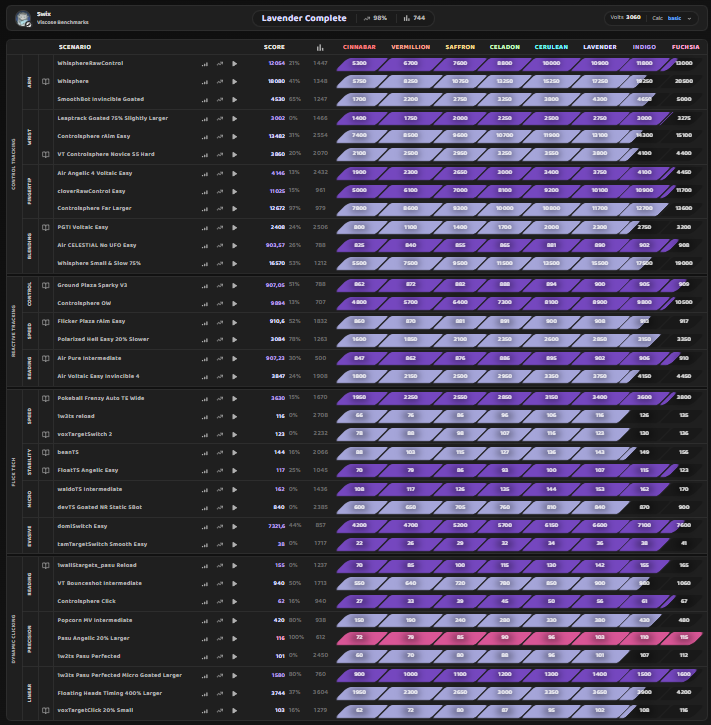Select the FUCHSIA rank header

coord(686,47)
